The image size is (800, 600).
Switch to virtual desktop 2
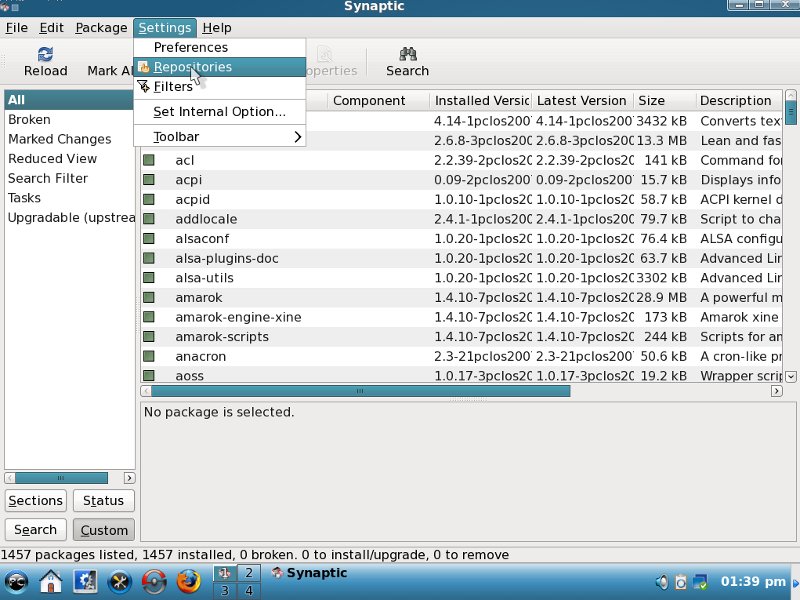[248, 573]
